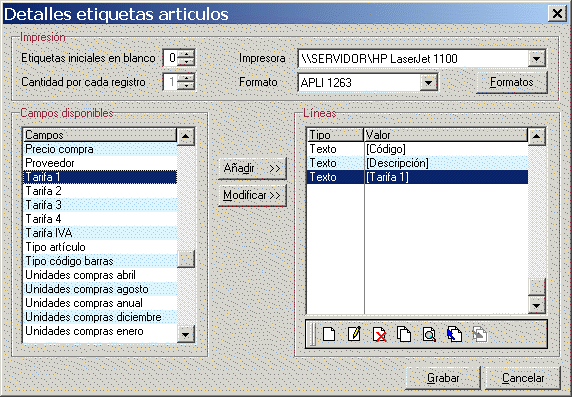
Task: Open the Formatos button
Action: pos(512,82)
